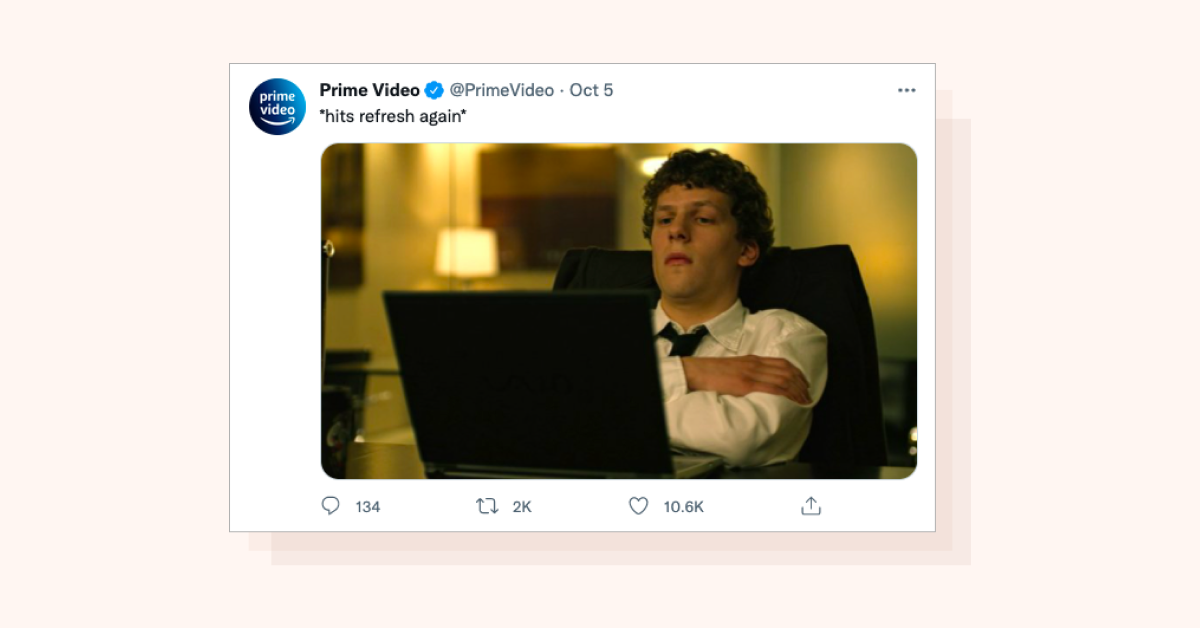Open replies via the speech bubble icon

(x=331, y=506)
